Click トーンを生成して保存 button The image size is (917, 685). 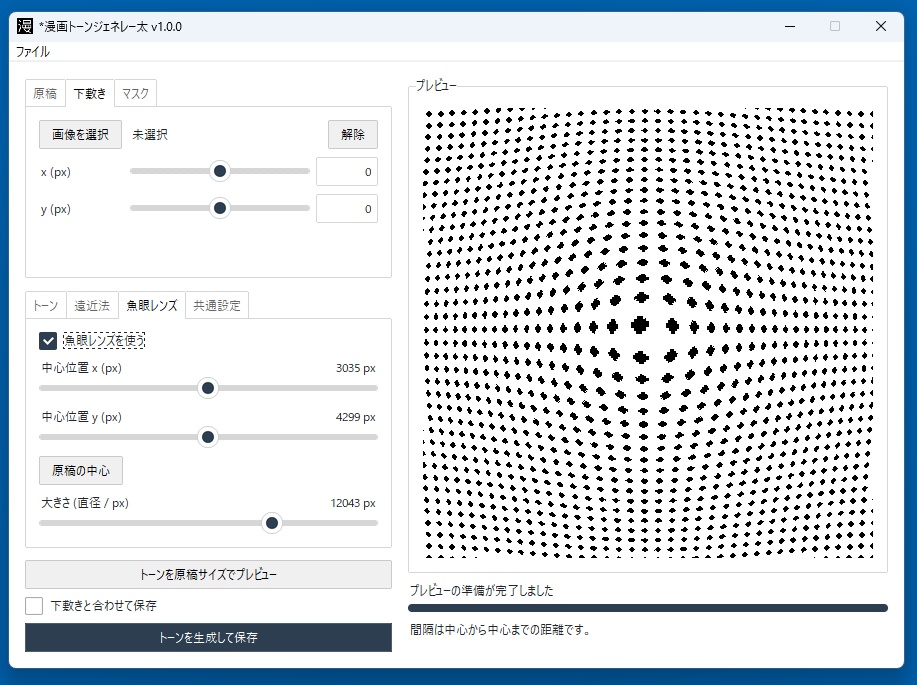(208, 638)
